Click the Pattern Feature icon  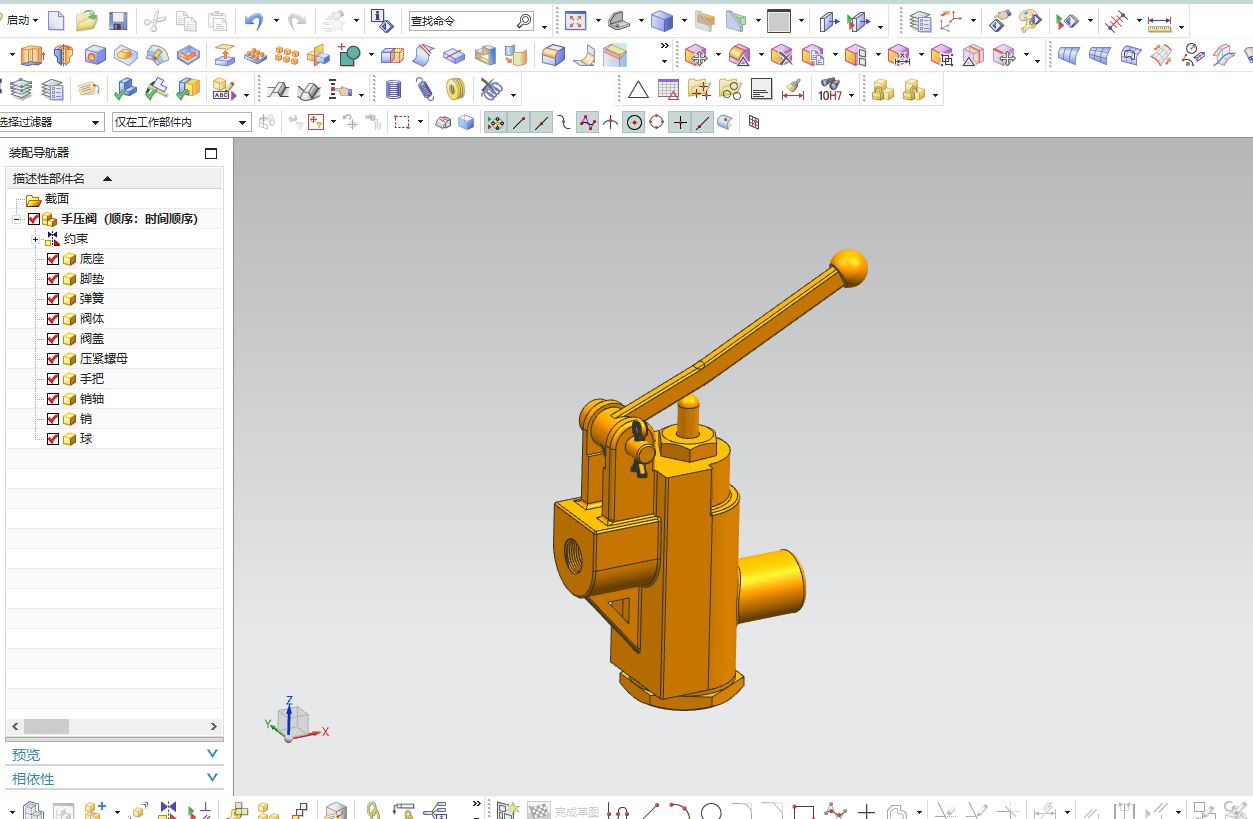click(287, 55)
